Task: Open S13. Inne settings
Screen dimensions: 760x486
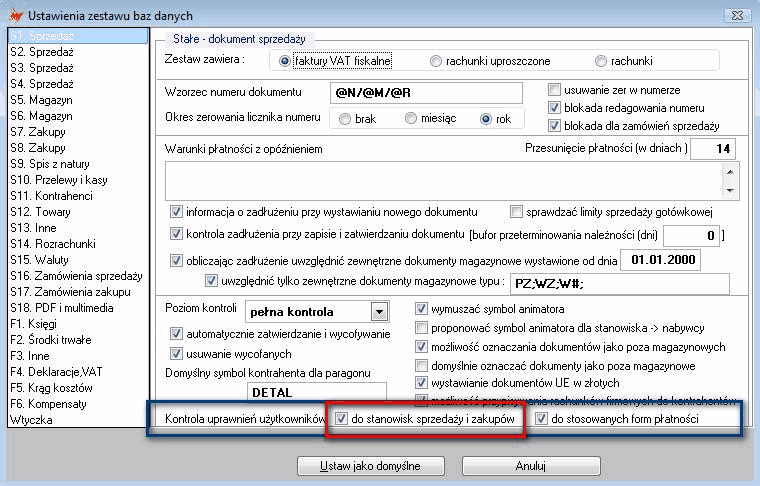Action: [x=79, y=228]
